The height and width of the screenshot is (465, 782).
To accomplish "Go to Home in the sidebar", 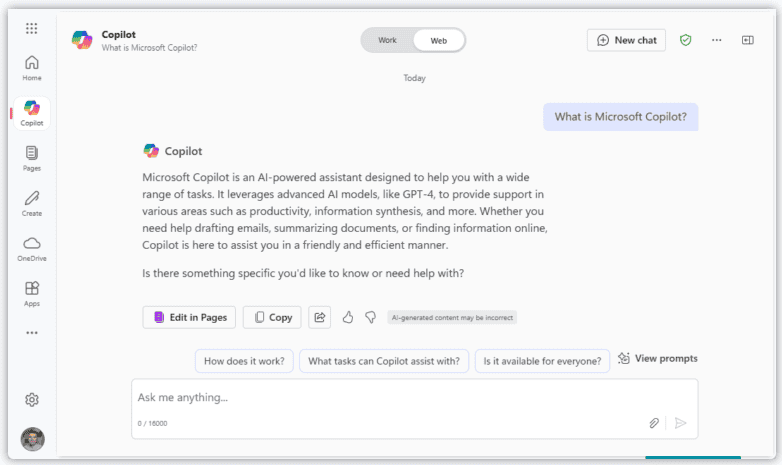I will coord(32,67).
